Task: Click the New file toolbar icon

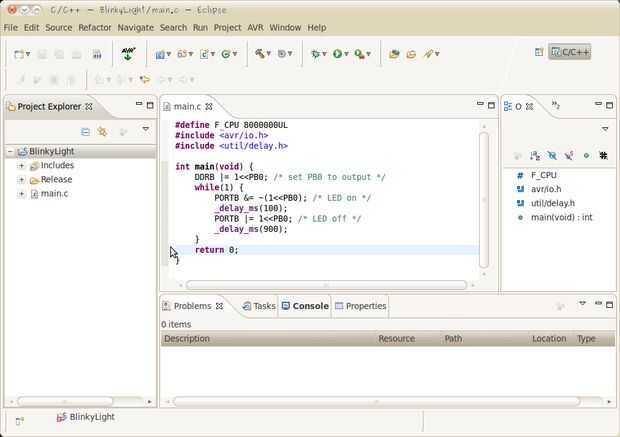Action: (x=20, y=53)
